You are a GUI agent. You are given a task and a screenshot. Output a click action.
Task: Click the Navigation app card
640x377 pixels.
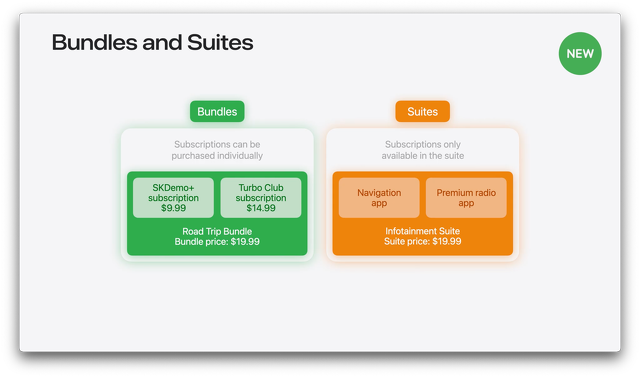[x=379, y=198]
